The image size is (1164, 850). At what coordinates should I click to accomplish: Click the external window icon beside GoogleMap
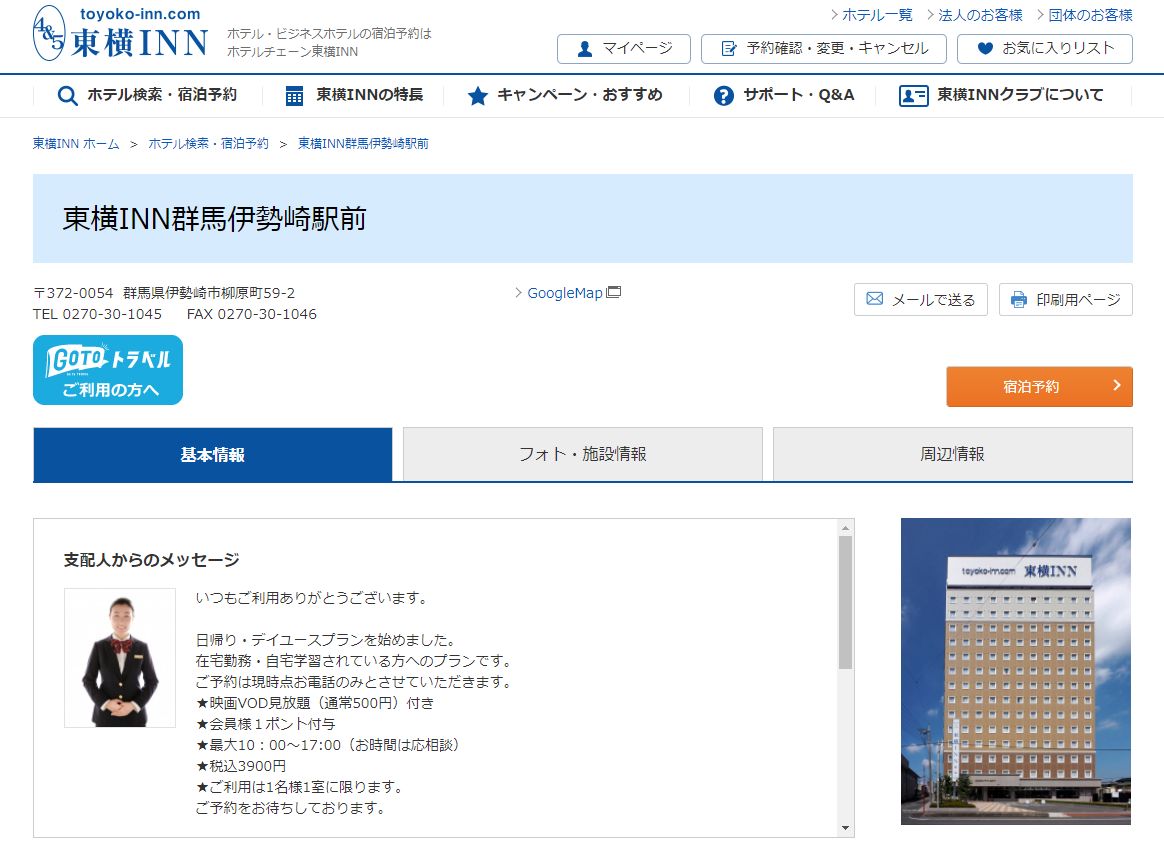[x=614, y=292]
